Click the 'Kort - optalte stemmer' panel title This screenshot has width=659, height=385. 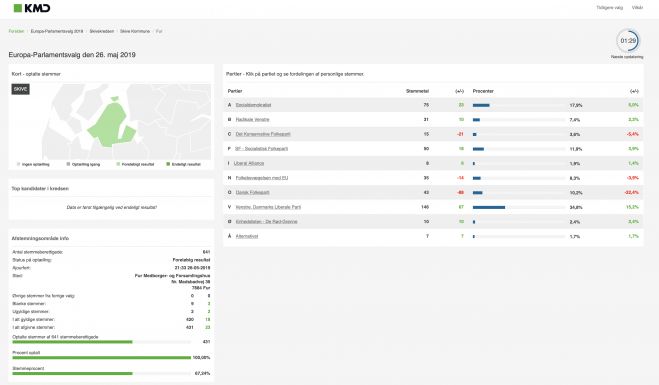tap(36, 74)
